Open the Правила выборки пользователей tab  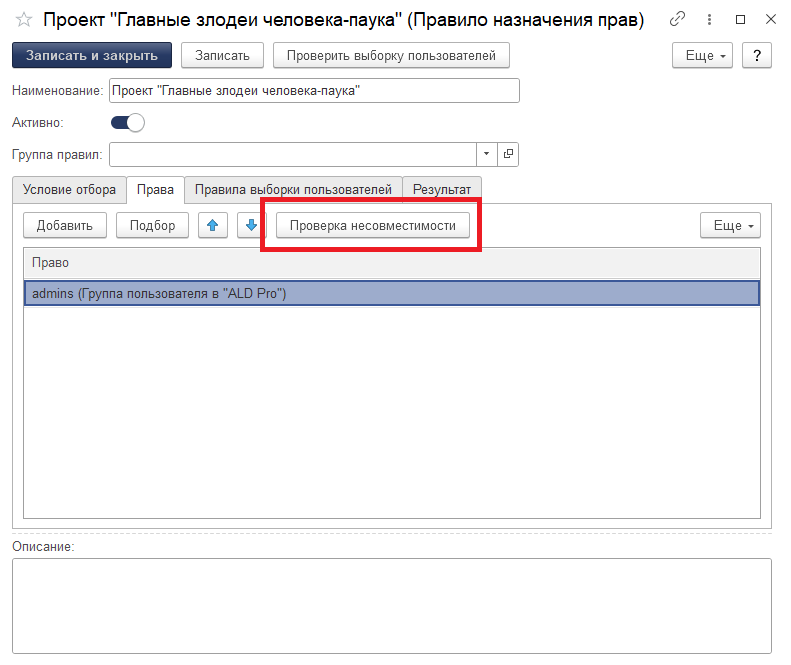tap(293, 190)
